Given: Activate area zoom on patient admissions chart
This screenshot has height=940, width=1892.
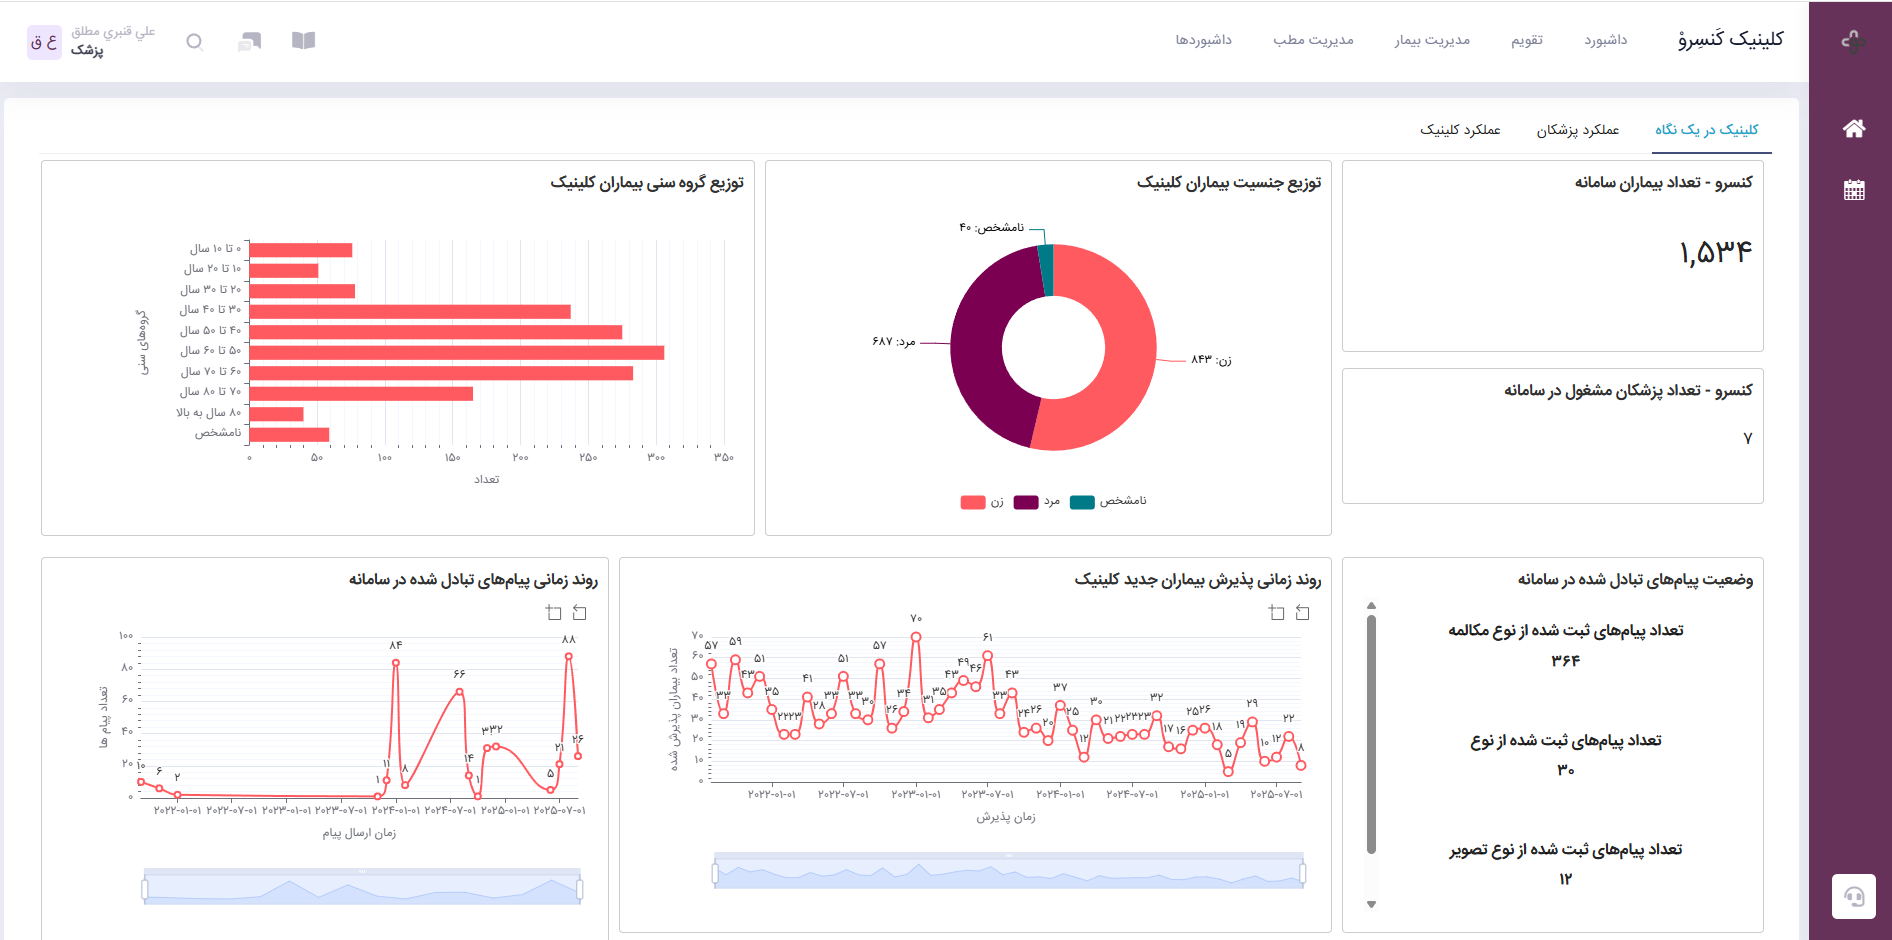Looking at the screenshot, I should 1276,612.
